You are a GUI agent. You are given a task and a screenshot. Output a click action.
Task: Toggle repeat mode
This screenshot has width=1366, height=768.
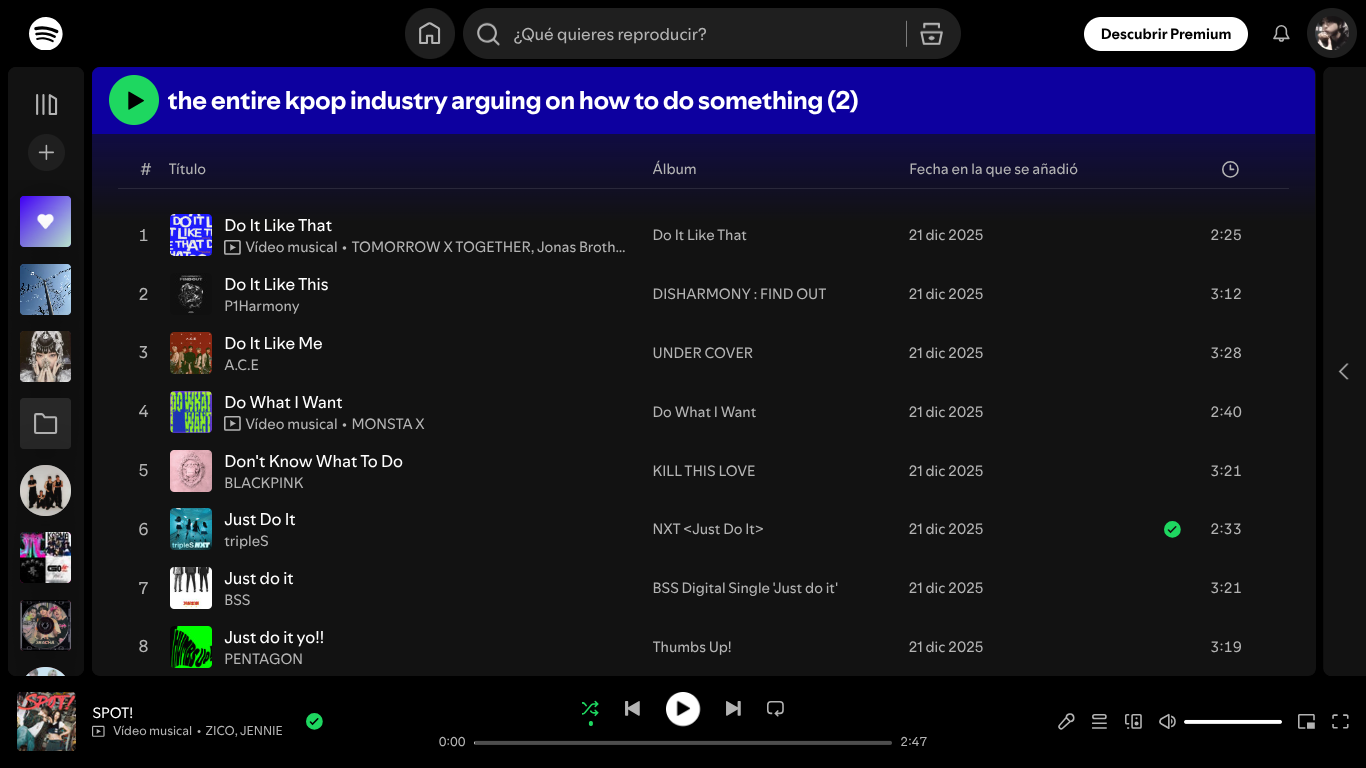[775, 708]
